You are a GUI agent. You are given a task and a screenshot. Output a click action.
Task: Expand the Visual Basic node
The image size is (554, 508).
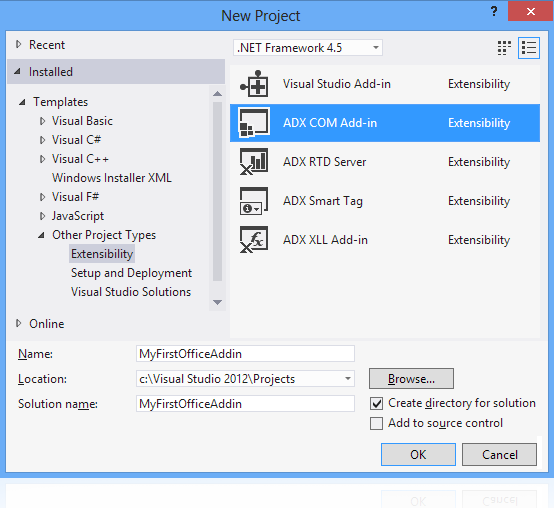(42, 121)
